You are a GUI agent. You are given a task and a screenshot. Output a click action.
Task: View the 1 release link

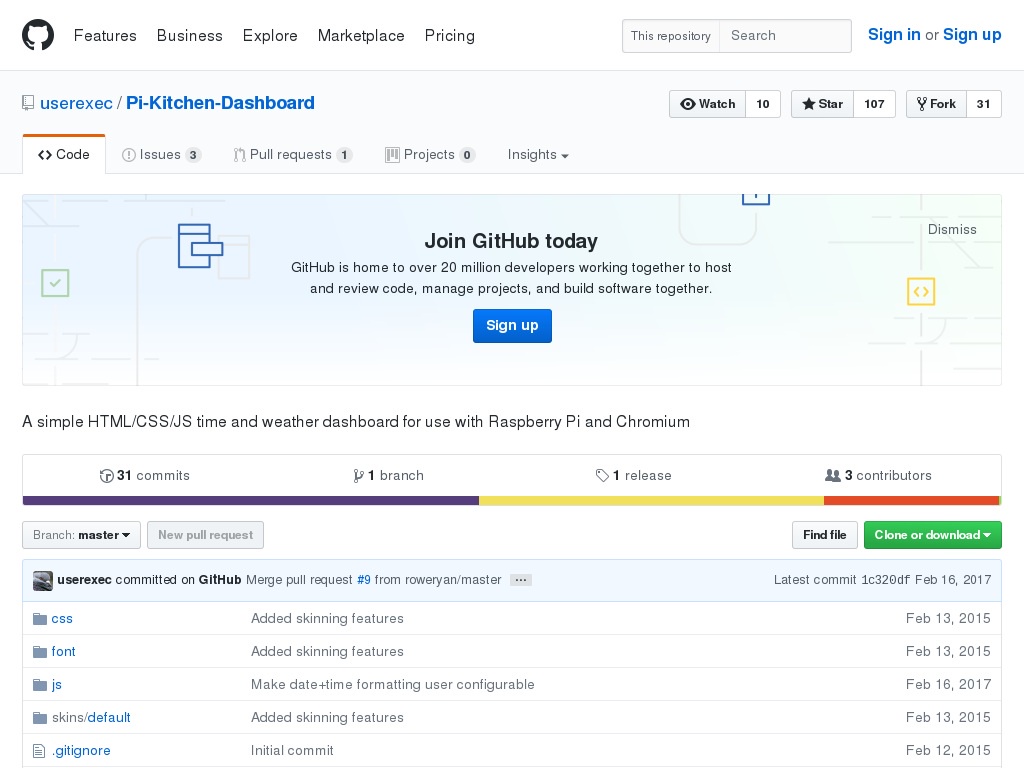[633, 475]
